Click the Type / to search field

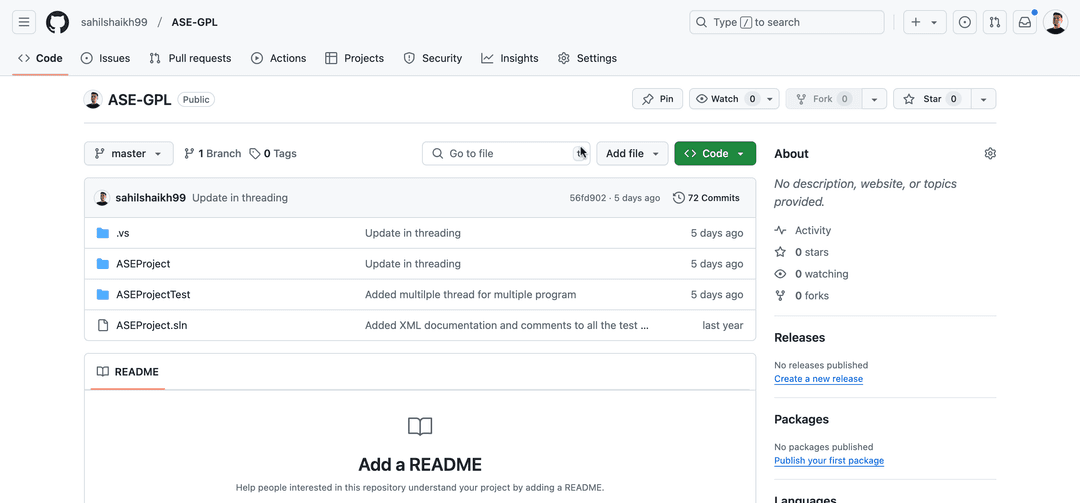[787, 22]
